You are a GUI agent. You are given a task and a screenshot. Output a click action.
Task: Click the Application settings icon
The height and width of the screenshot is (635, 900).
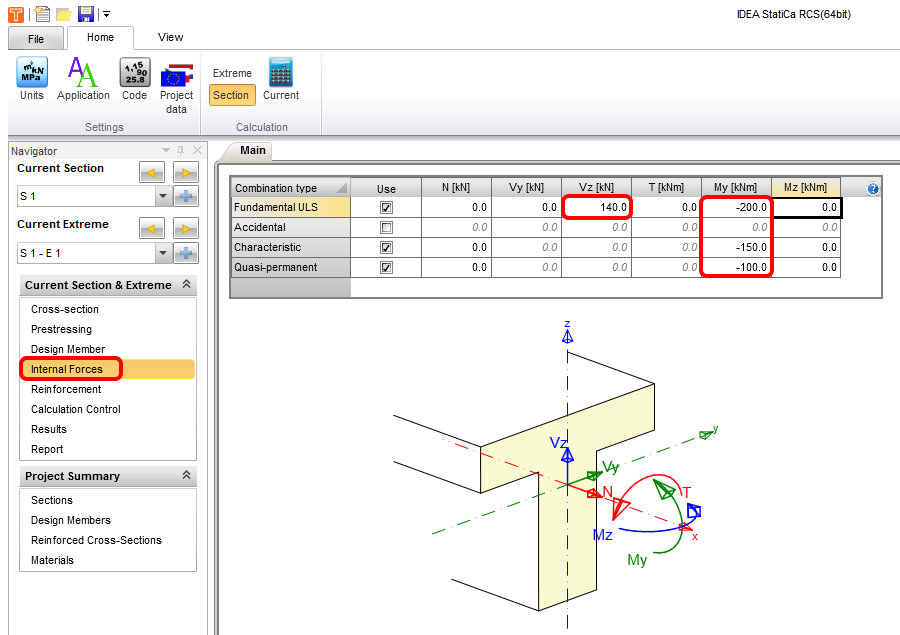pos(83,73)
